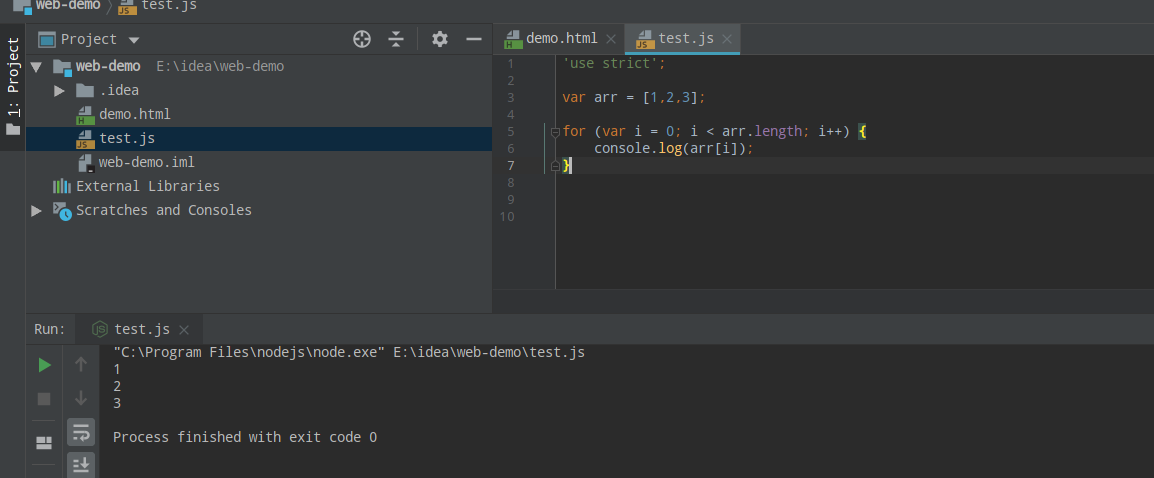Click the console.log line in editor
The width and height of the screenshot is (1154, 478).
coord(673,149)
